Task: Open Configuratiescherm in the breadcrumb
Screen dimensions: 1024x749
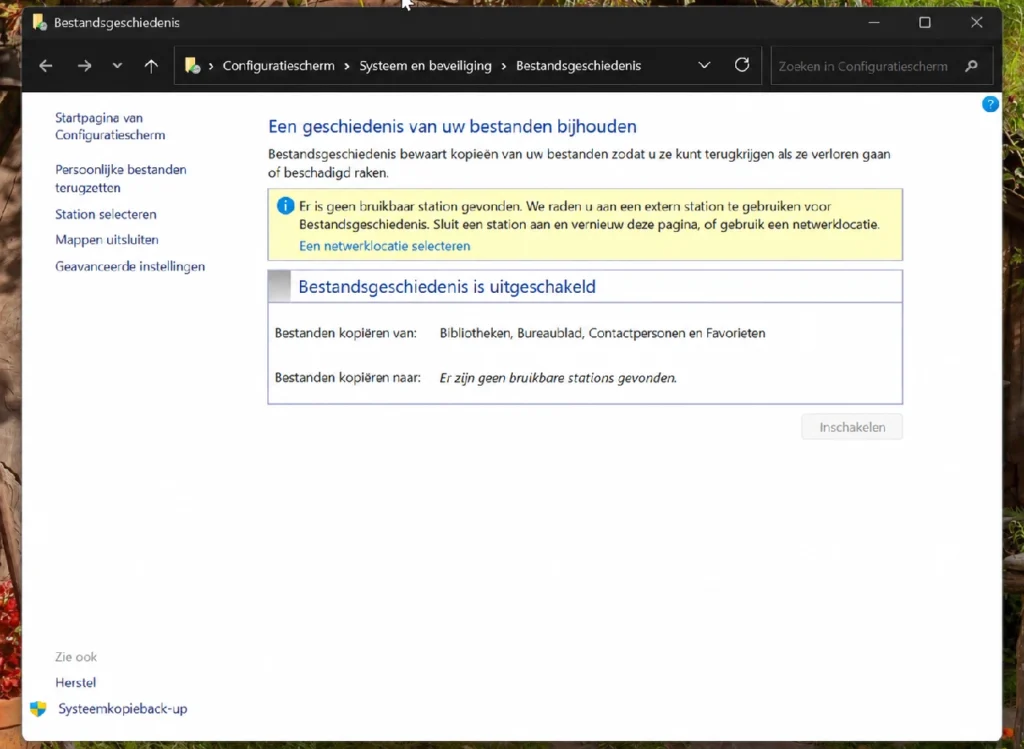Action: click(278, 66)
